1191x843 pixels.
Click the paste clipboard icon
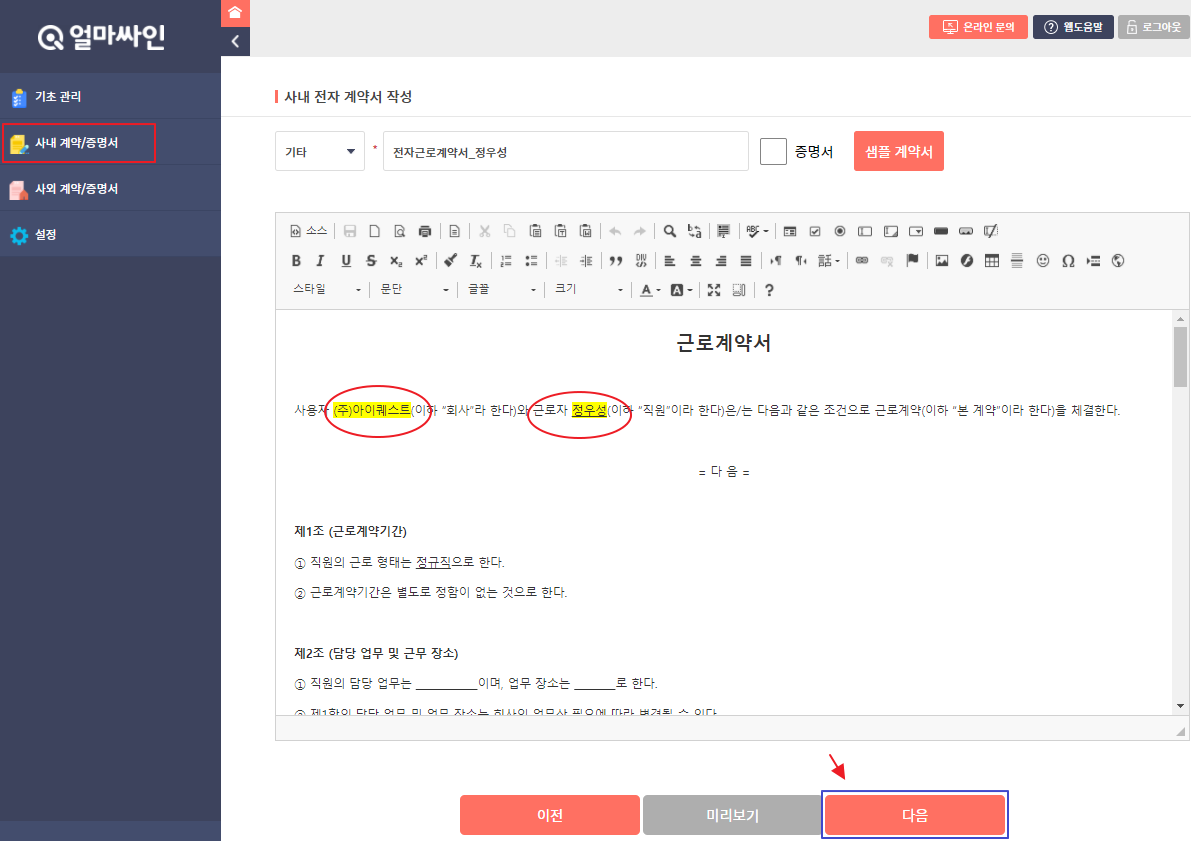click(x=535, y=231)
